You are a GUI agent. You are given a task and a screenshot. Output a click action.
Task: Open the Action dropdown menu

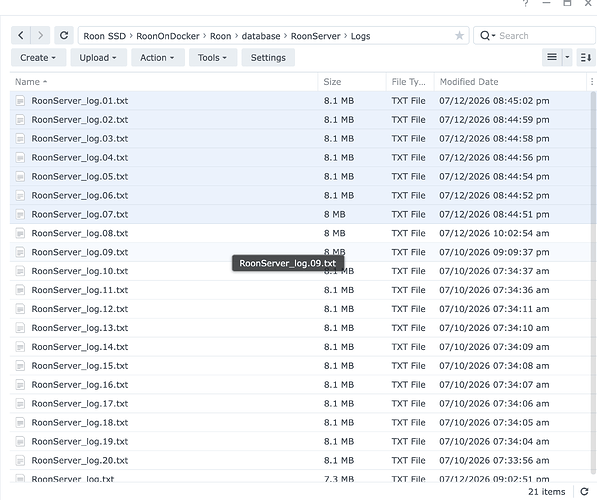click(158, 58)
